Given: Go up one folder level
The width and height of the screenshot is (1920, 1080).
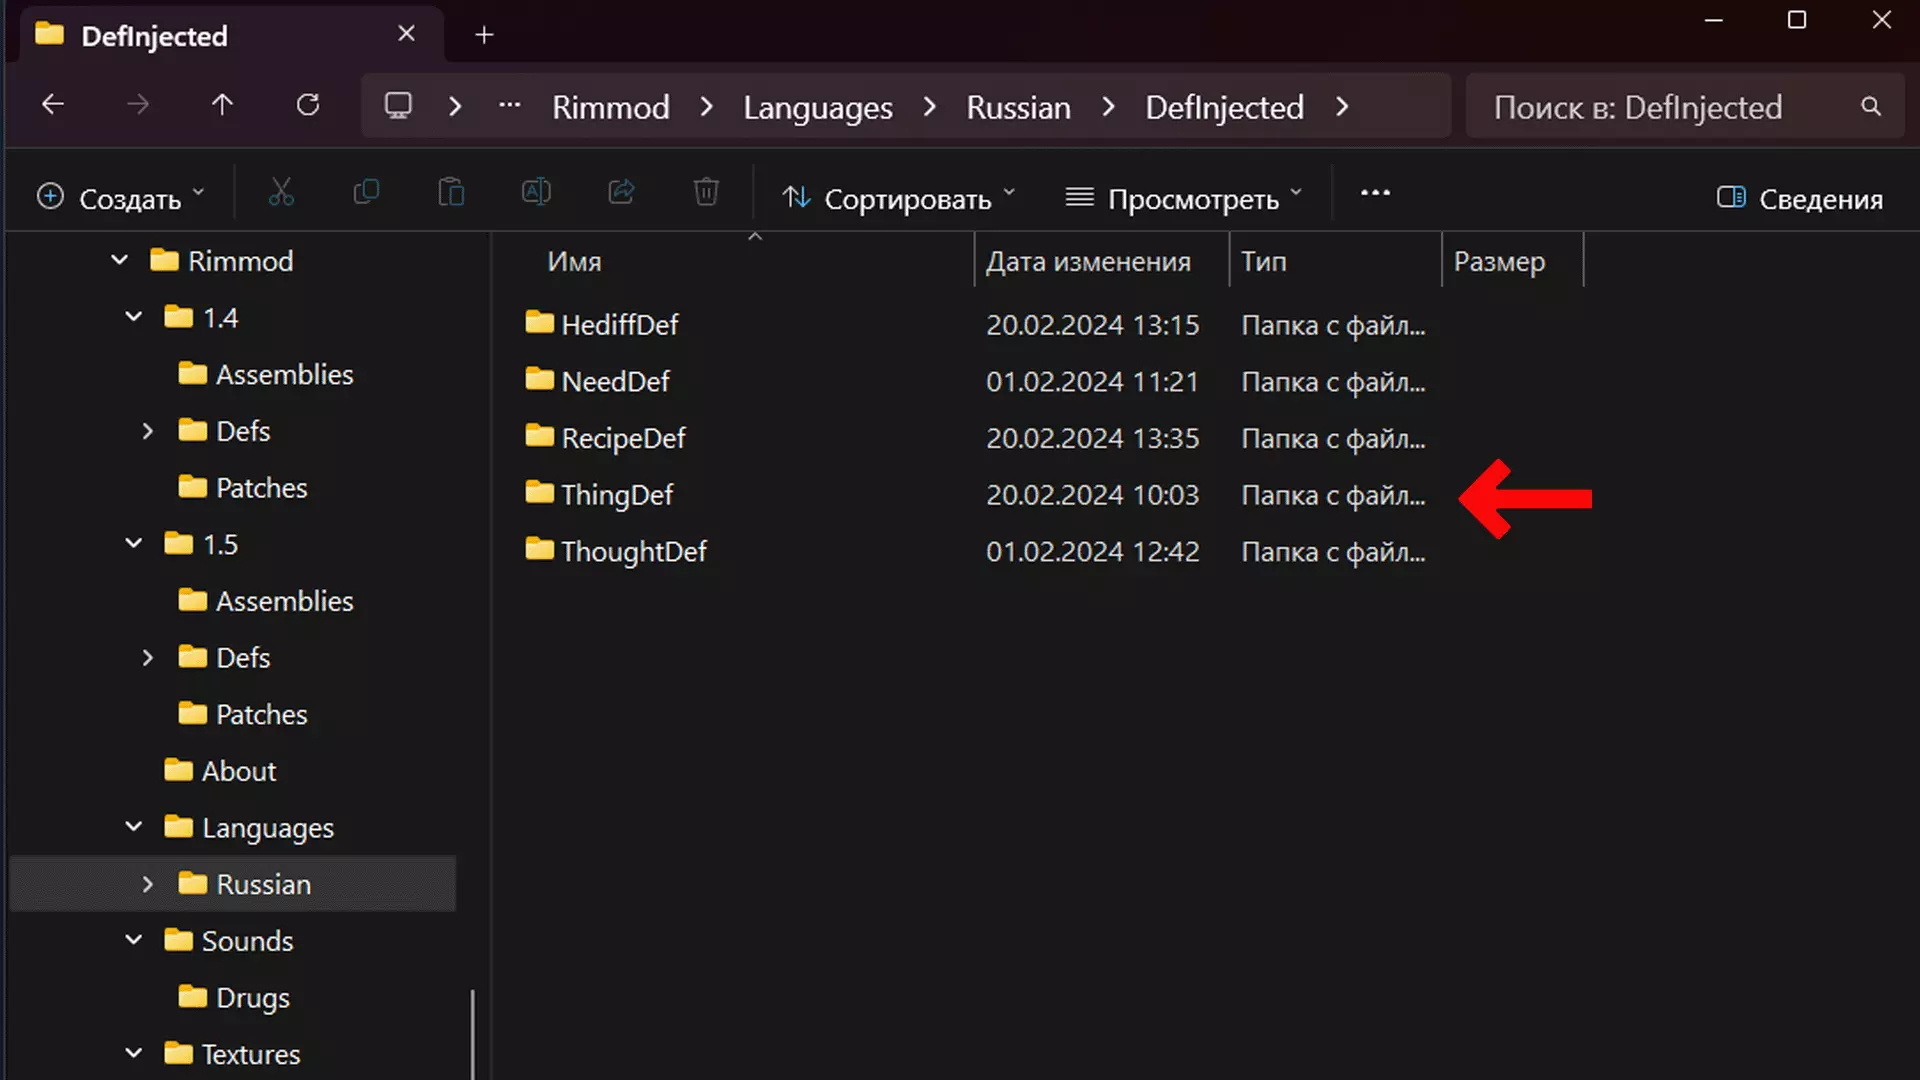Looking at the screenshot, I should tap(222, 105).
